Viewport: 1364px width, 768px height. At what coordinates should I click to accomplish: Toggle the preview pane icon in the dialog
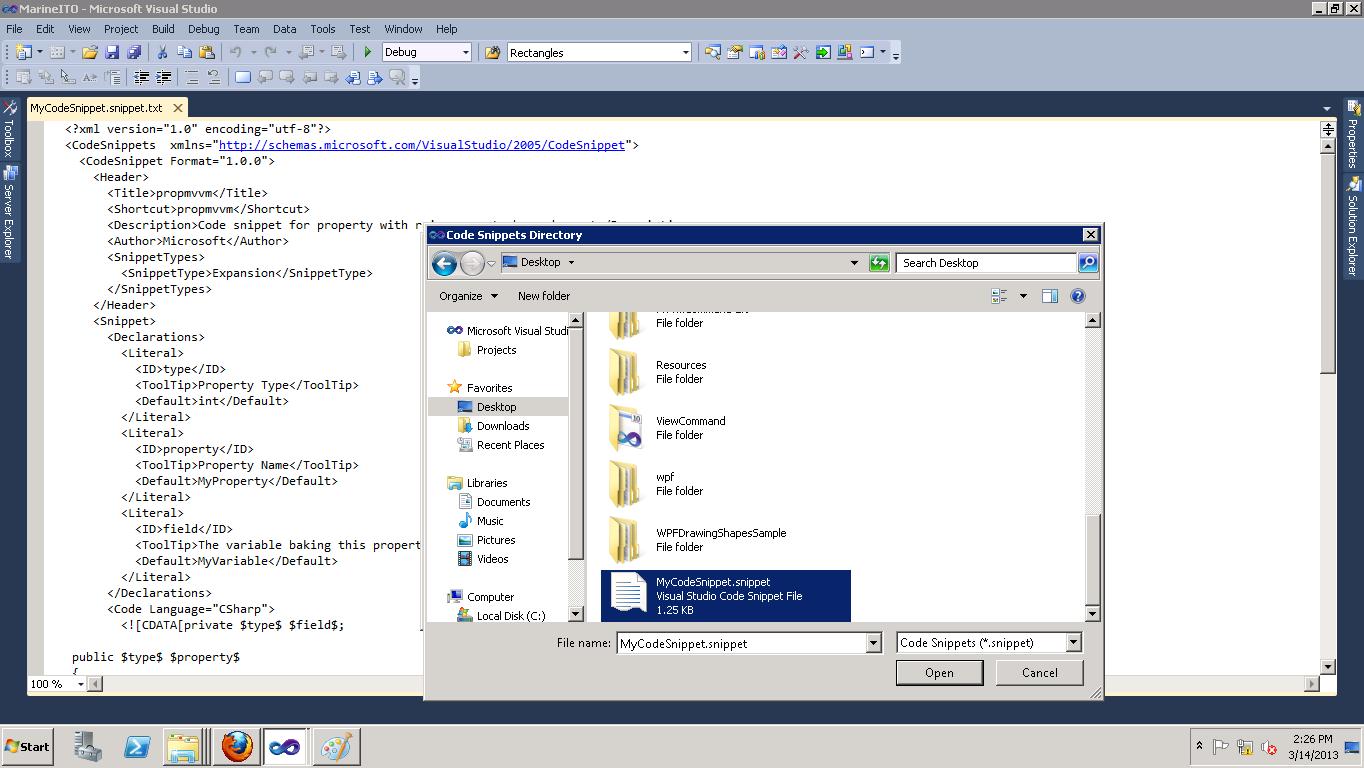tap(1049, 296)
